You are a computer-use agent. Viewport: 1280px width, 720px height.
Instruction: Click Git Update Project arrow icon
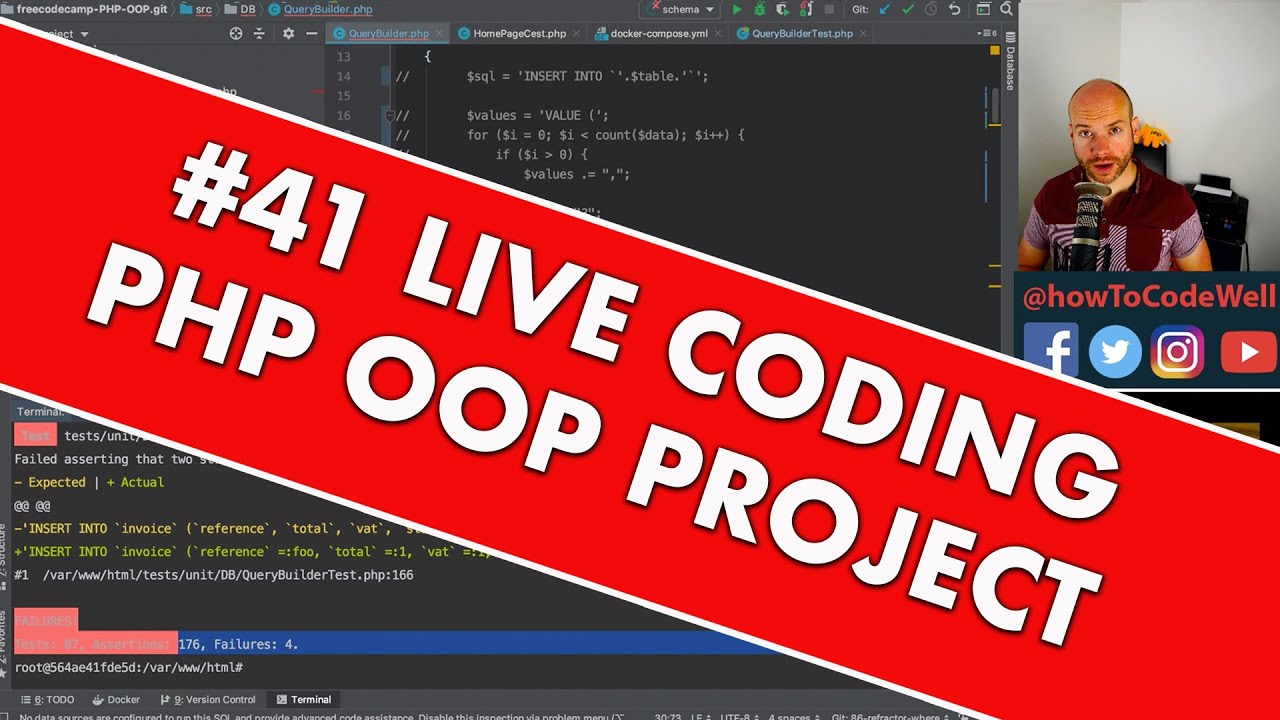pyautogui.click(x=885, y=9)
